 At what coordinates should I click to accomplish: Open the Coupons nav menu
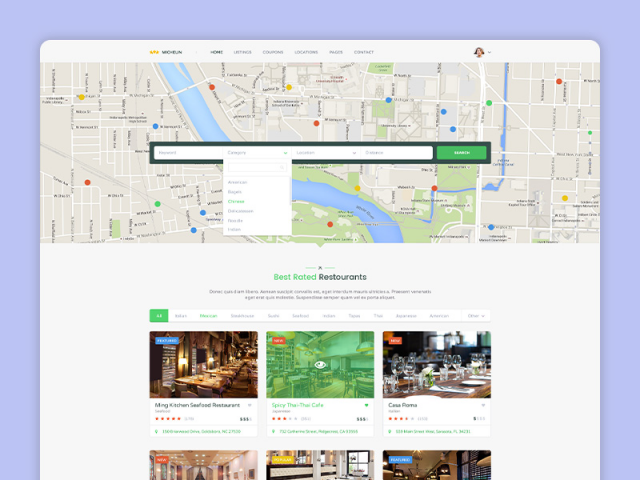click(x=273, y=52)
